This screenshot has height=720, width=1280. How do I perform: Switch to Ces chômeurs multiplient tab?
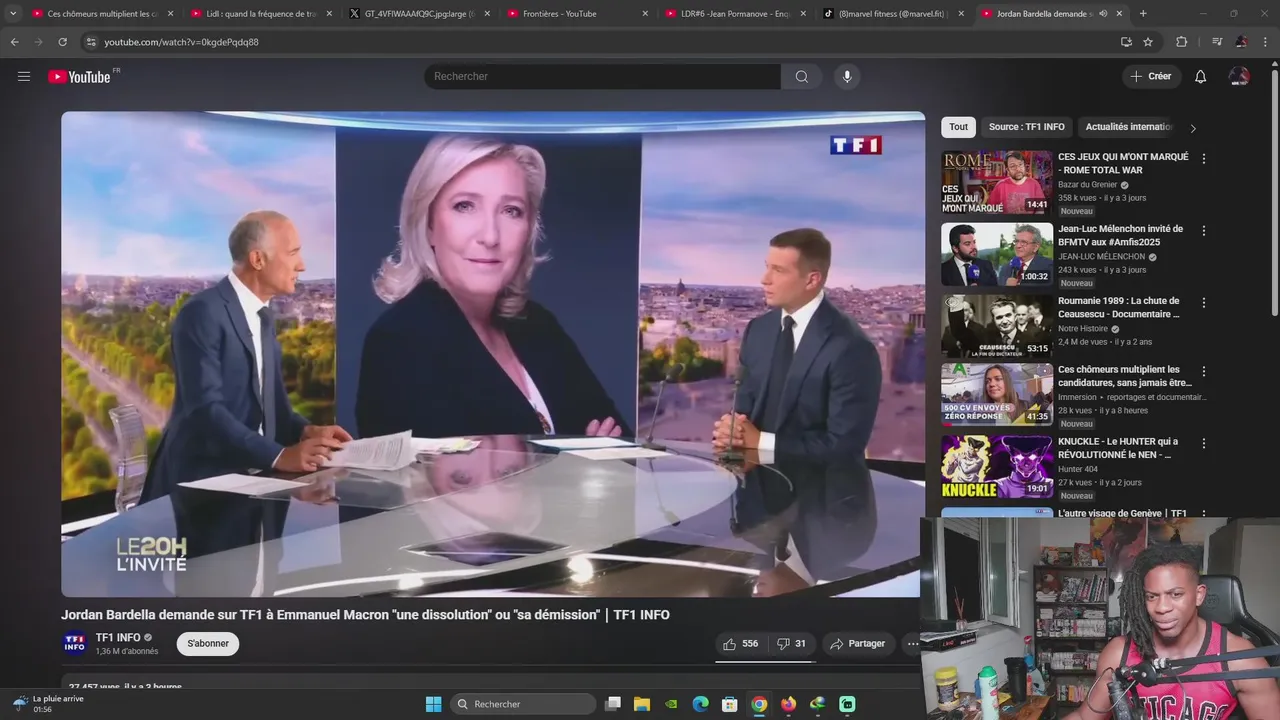click(102, 14)
